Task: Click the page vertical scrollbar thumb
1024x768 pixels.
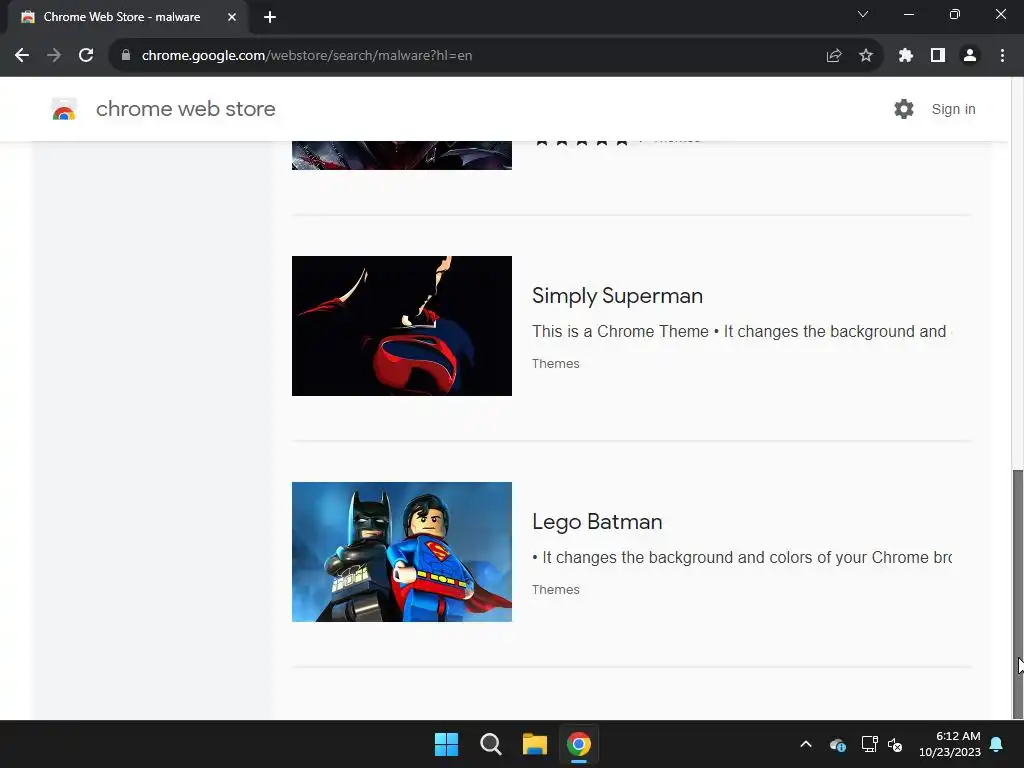Action: coord(1017,594)
